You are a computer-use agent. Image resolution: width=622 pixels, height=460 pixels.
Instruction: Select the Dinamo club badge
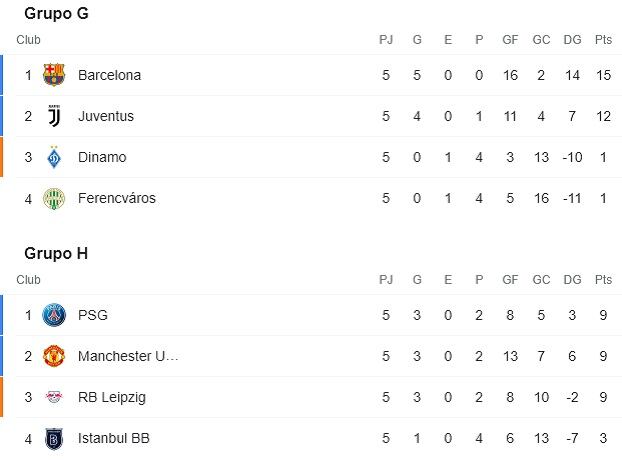coord(54,157)
